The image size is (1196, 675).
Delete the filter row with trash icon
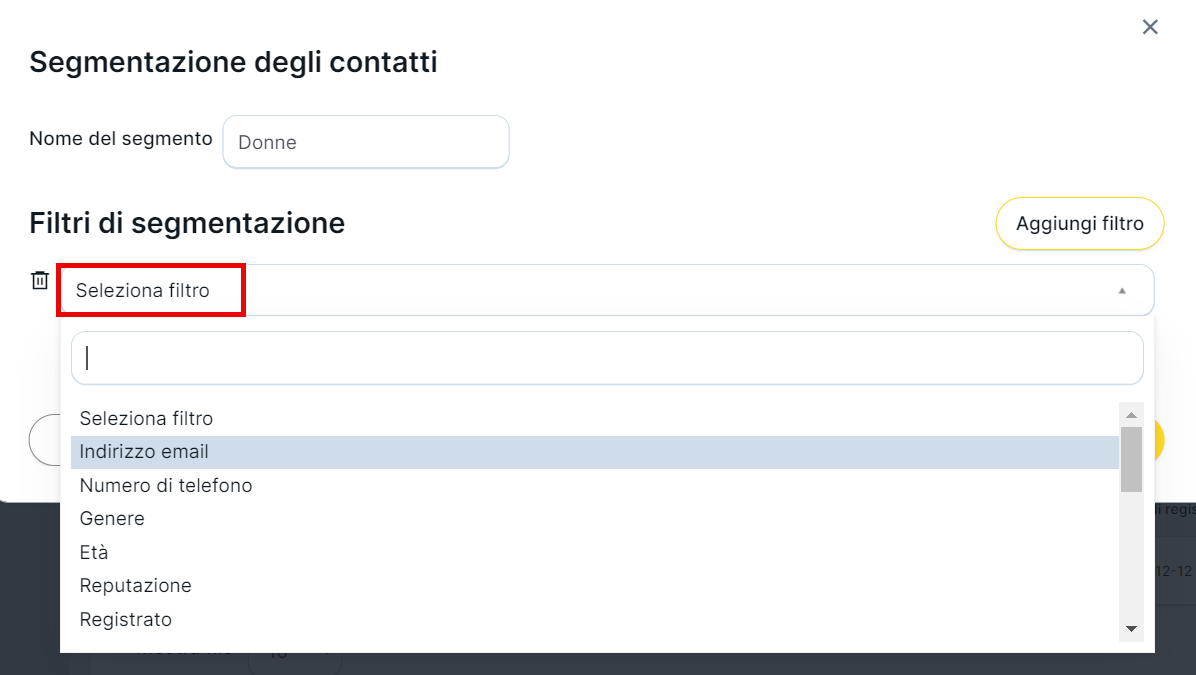coord(40,281)
